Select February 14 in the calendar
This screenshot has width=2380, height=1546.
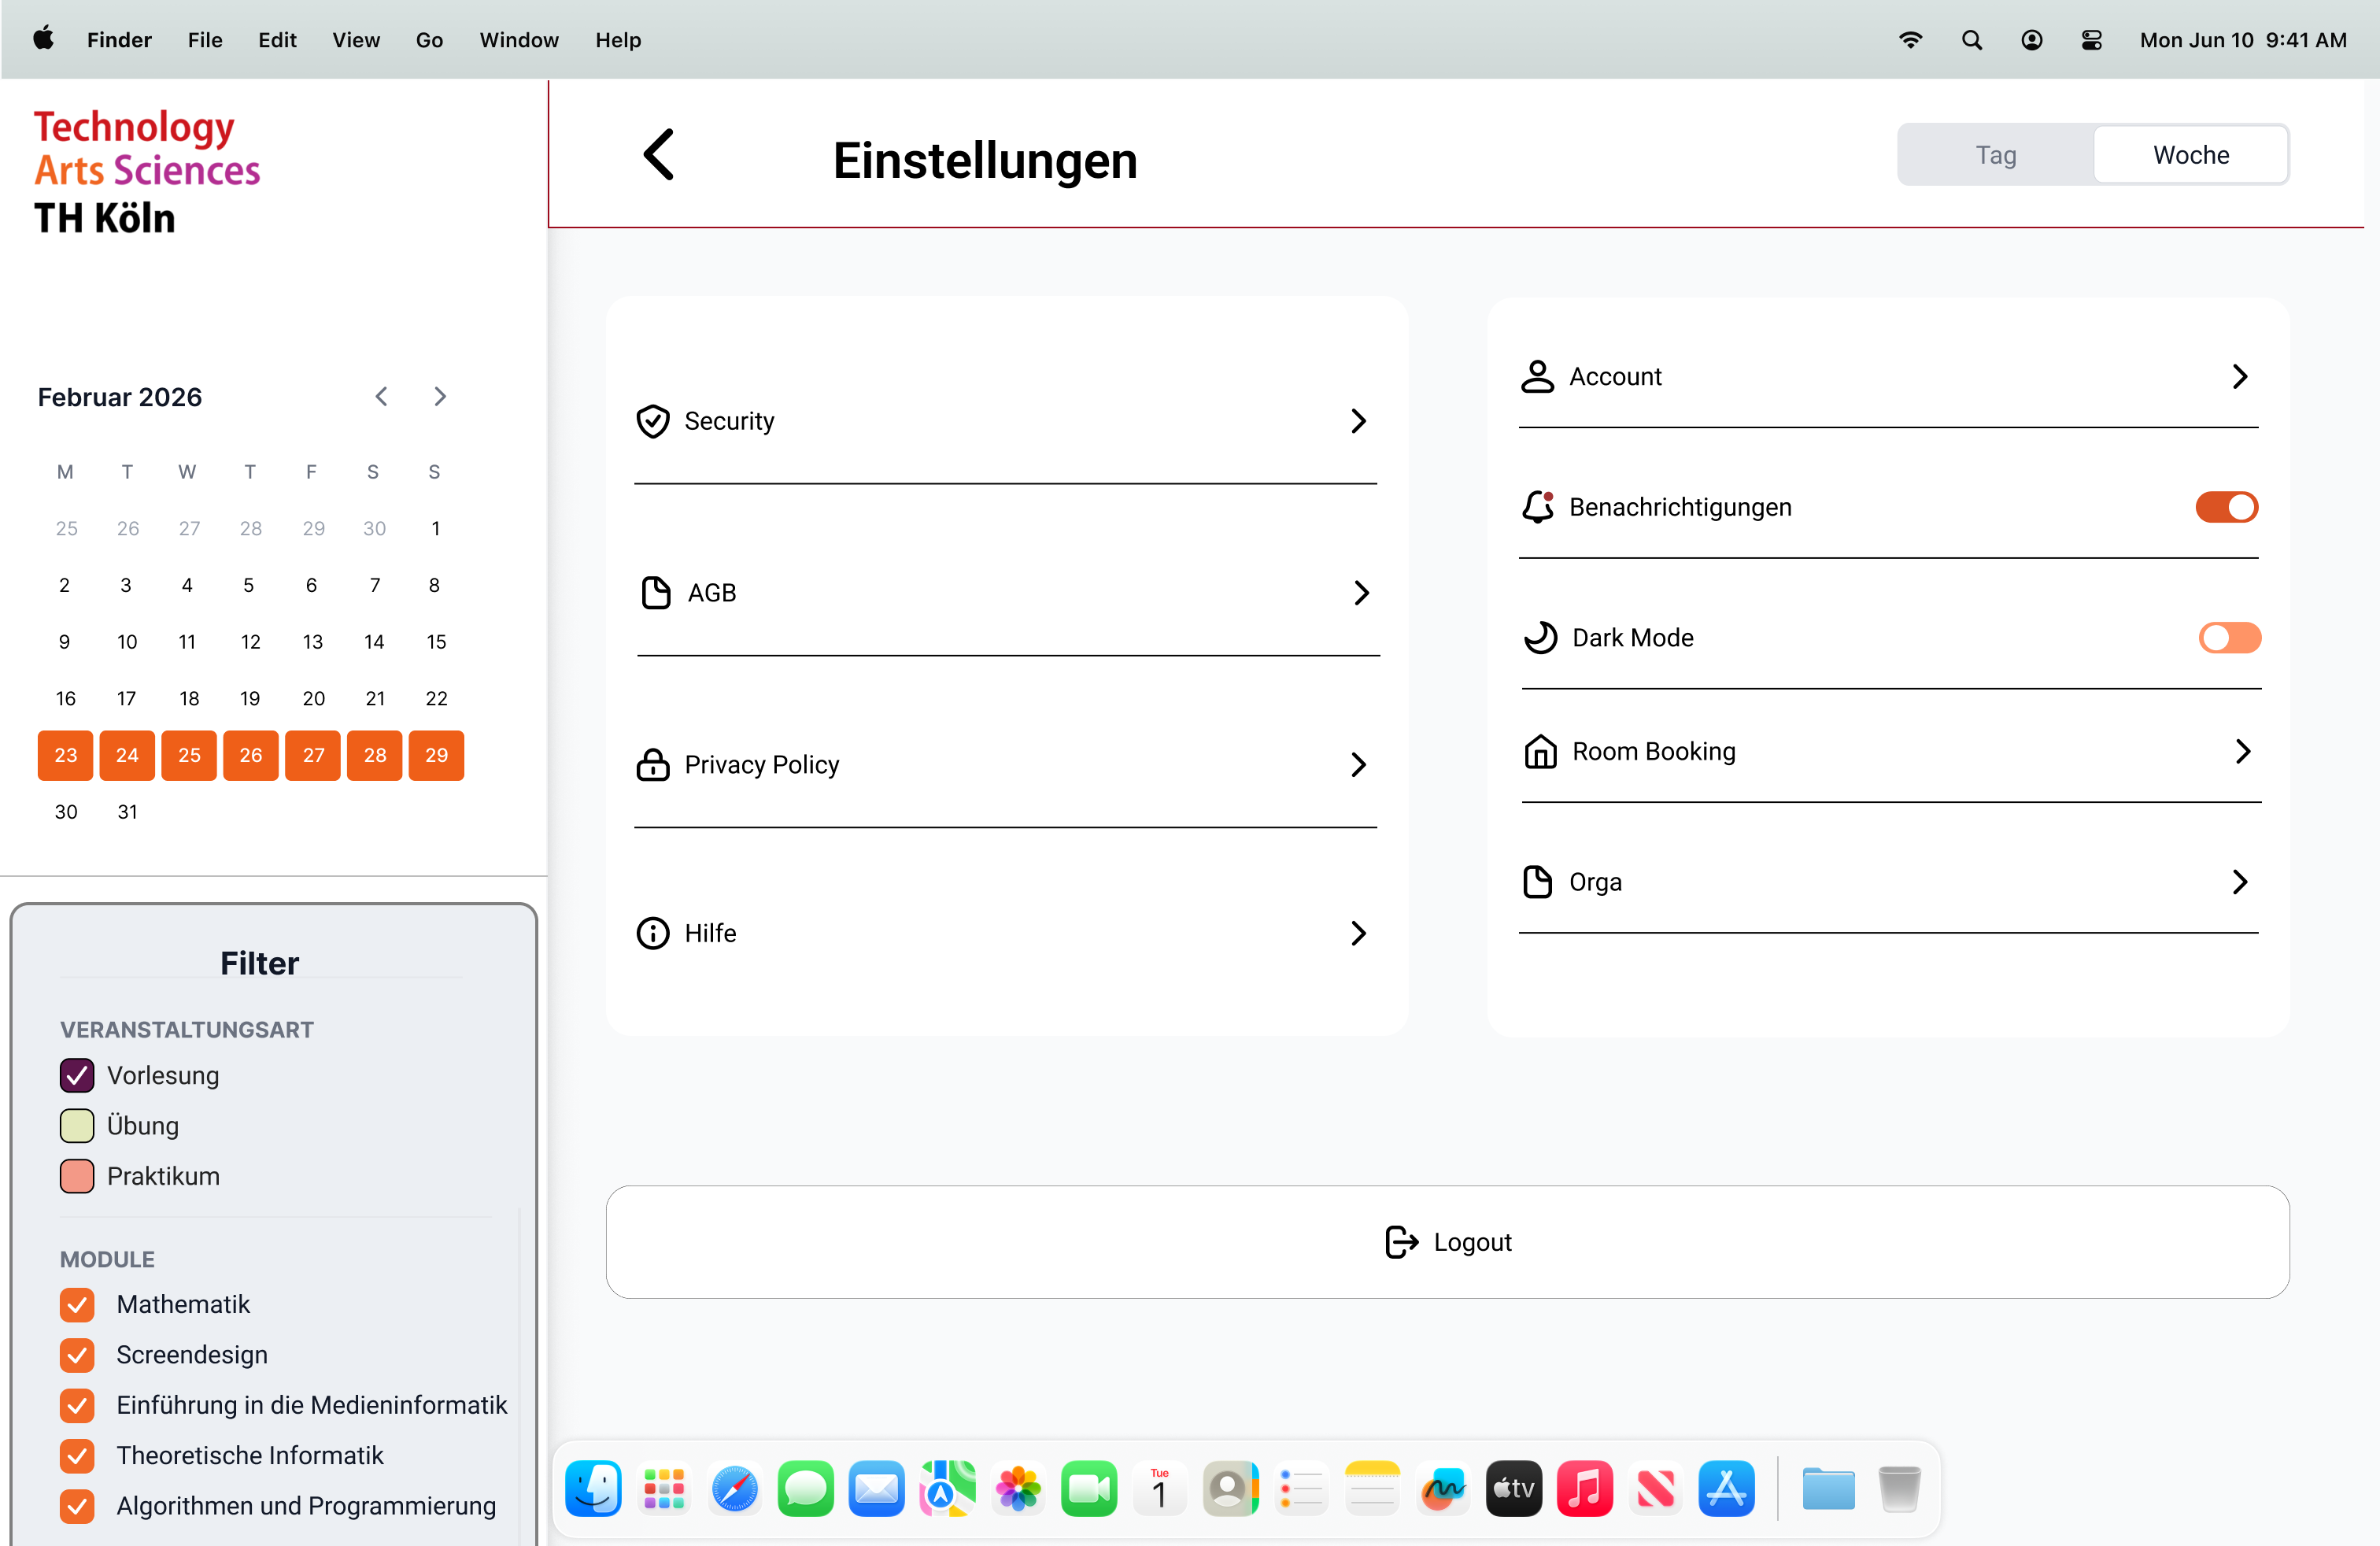click(x=374, y=642)
